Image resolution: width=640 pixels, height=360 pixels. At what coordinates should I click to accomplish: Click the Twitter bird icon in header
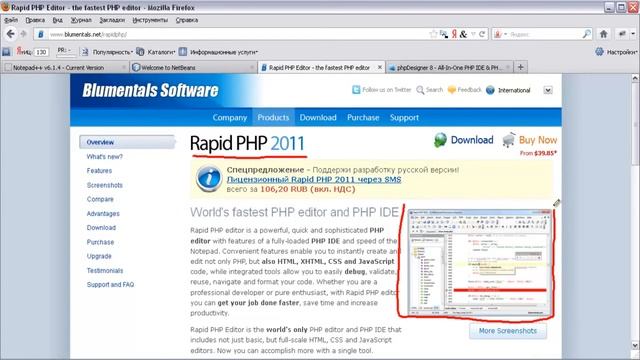point(356,90)
